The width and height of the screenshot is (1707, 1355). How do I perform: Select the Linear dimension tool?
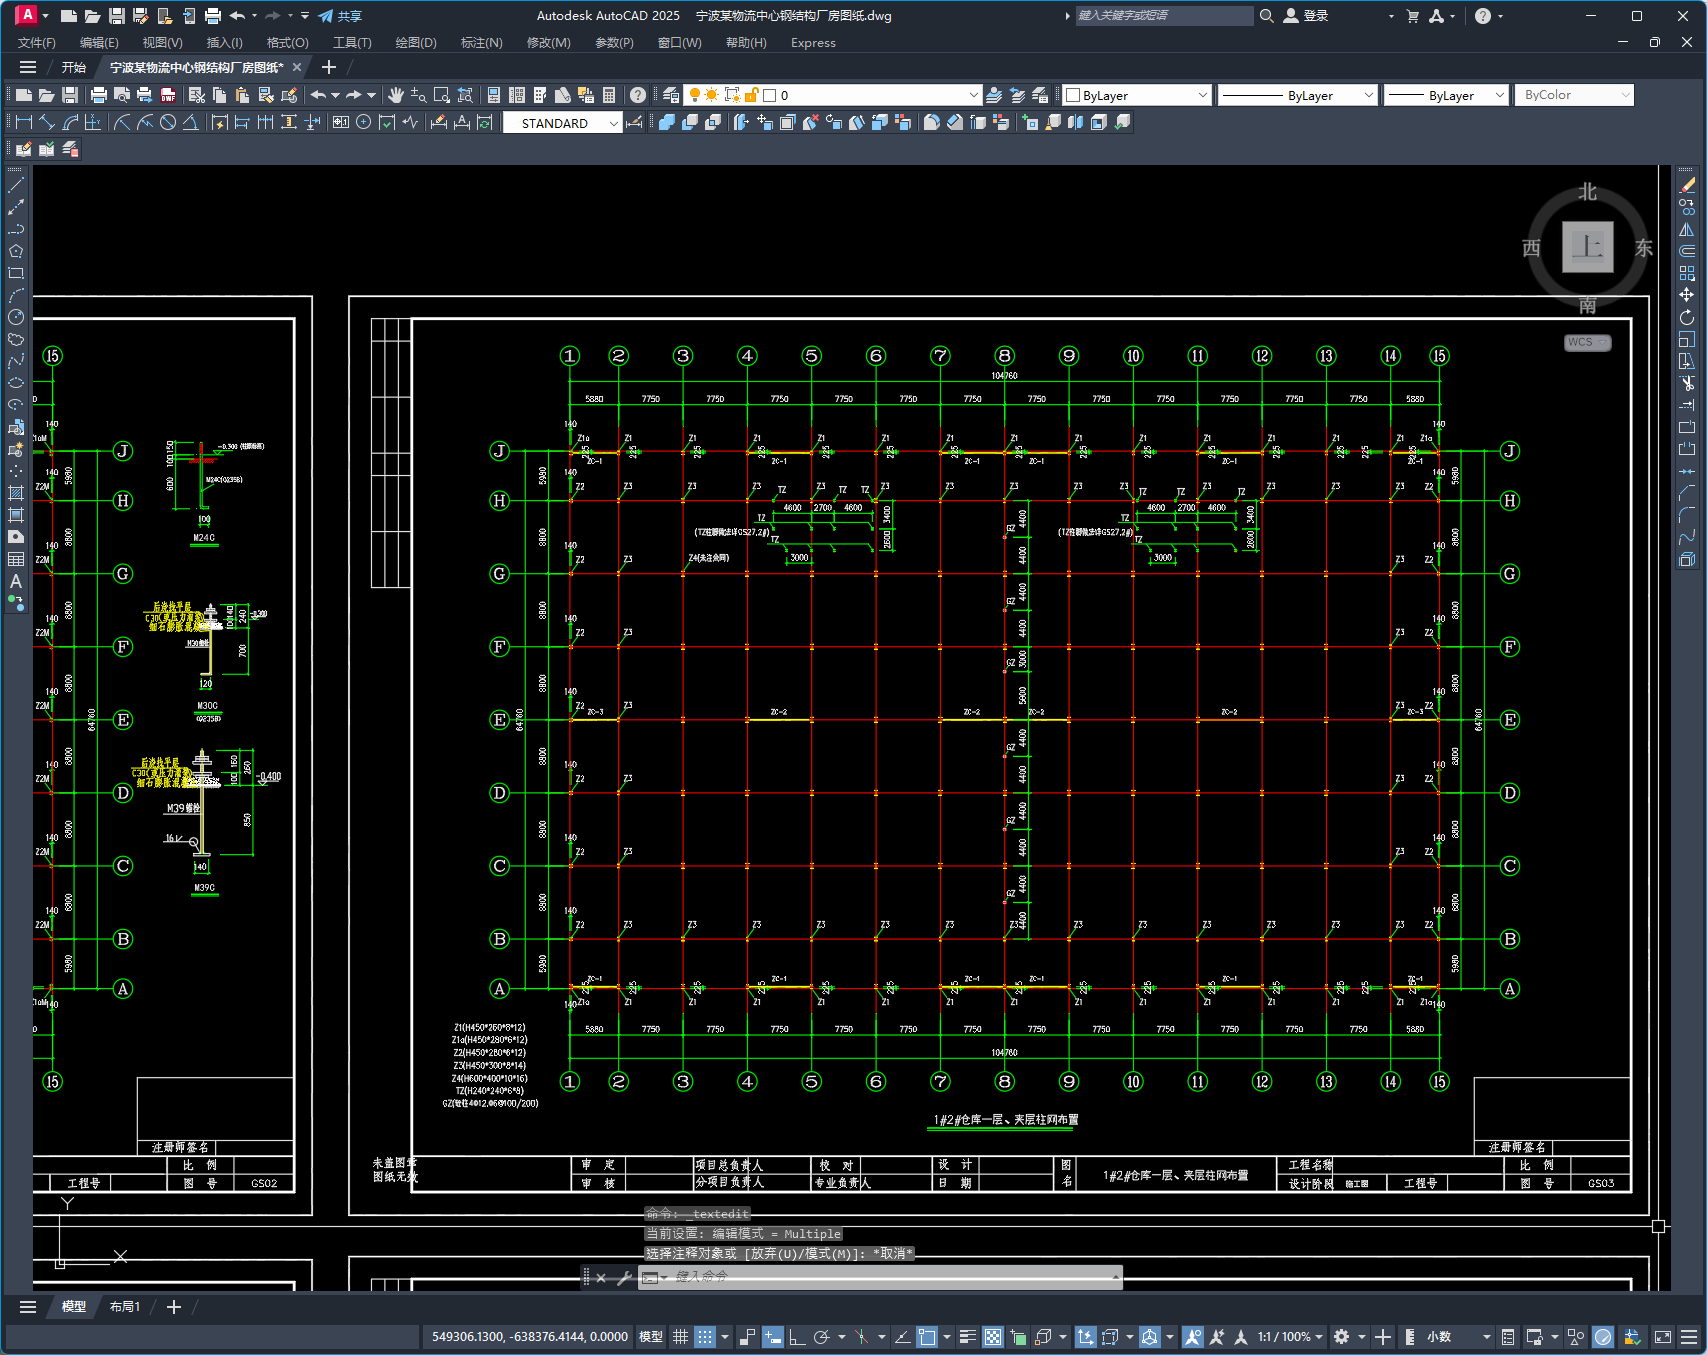(24, 122)
